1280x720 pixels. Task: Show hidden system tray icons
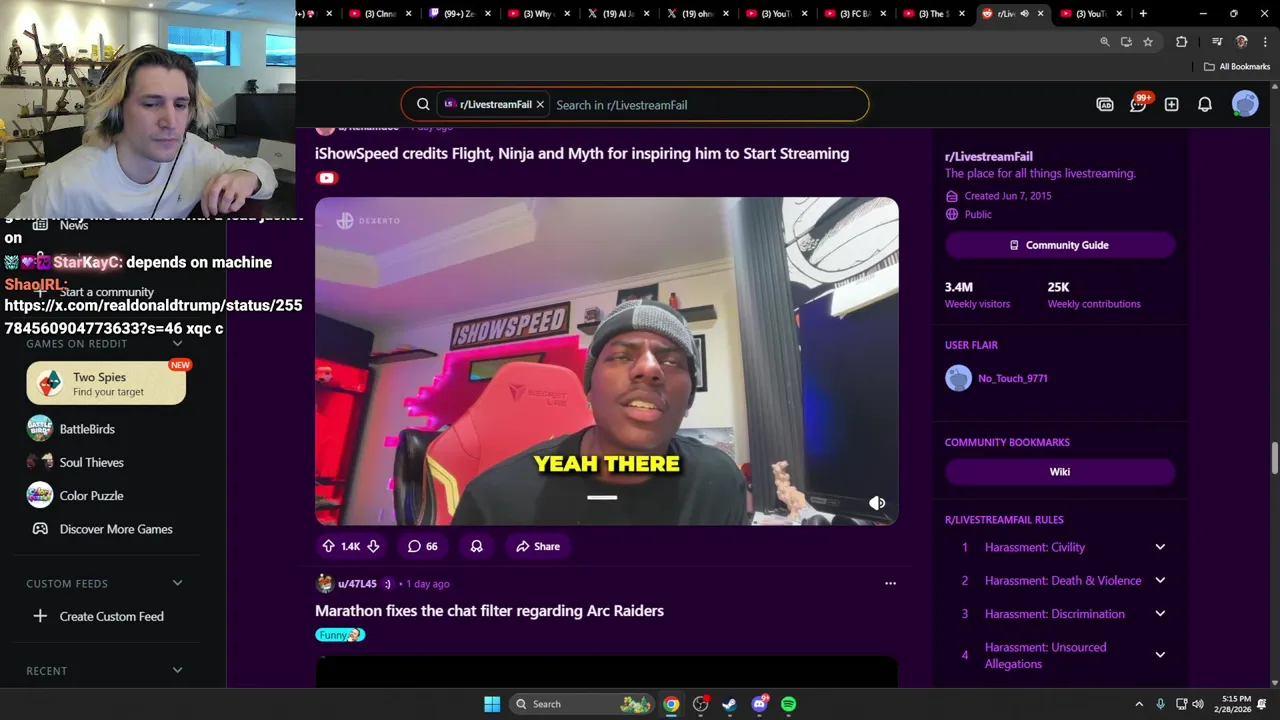point(1139,704)
